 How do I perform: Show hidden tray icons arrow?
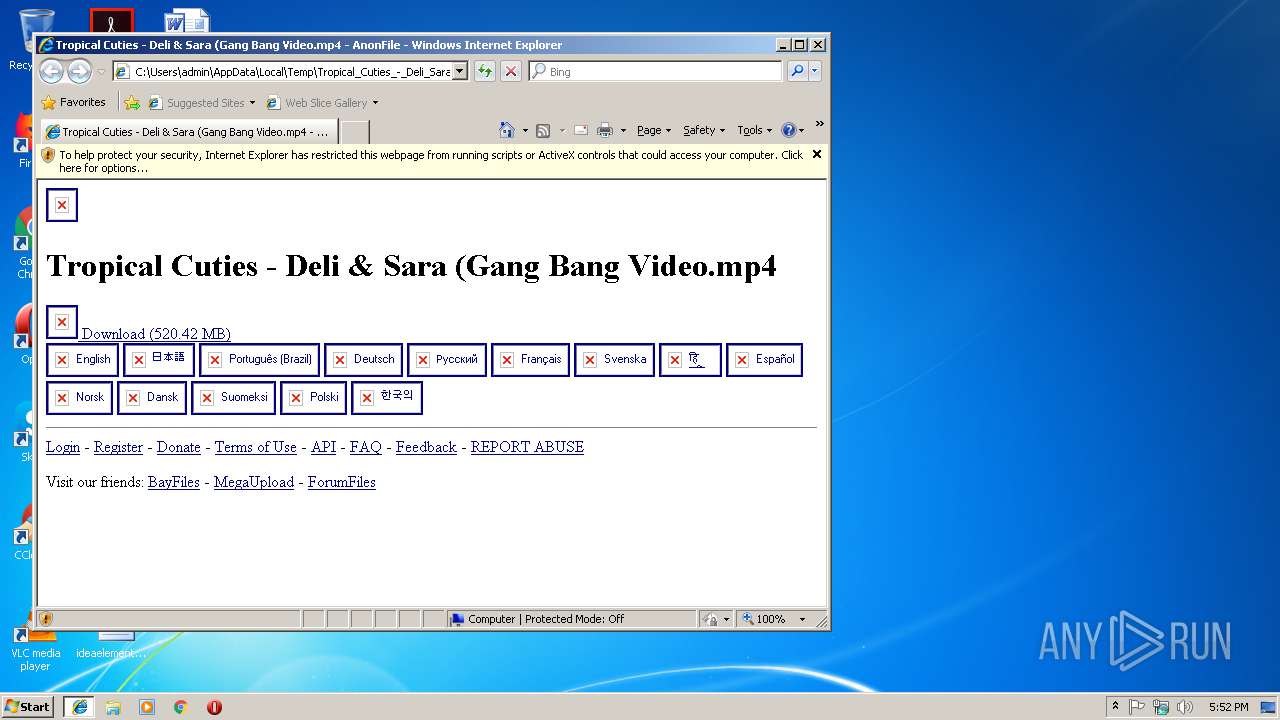(x=1115, y=706)
